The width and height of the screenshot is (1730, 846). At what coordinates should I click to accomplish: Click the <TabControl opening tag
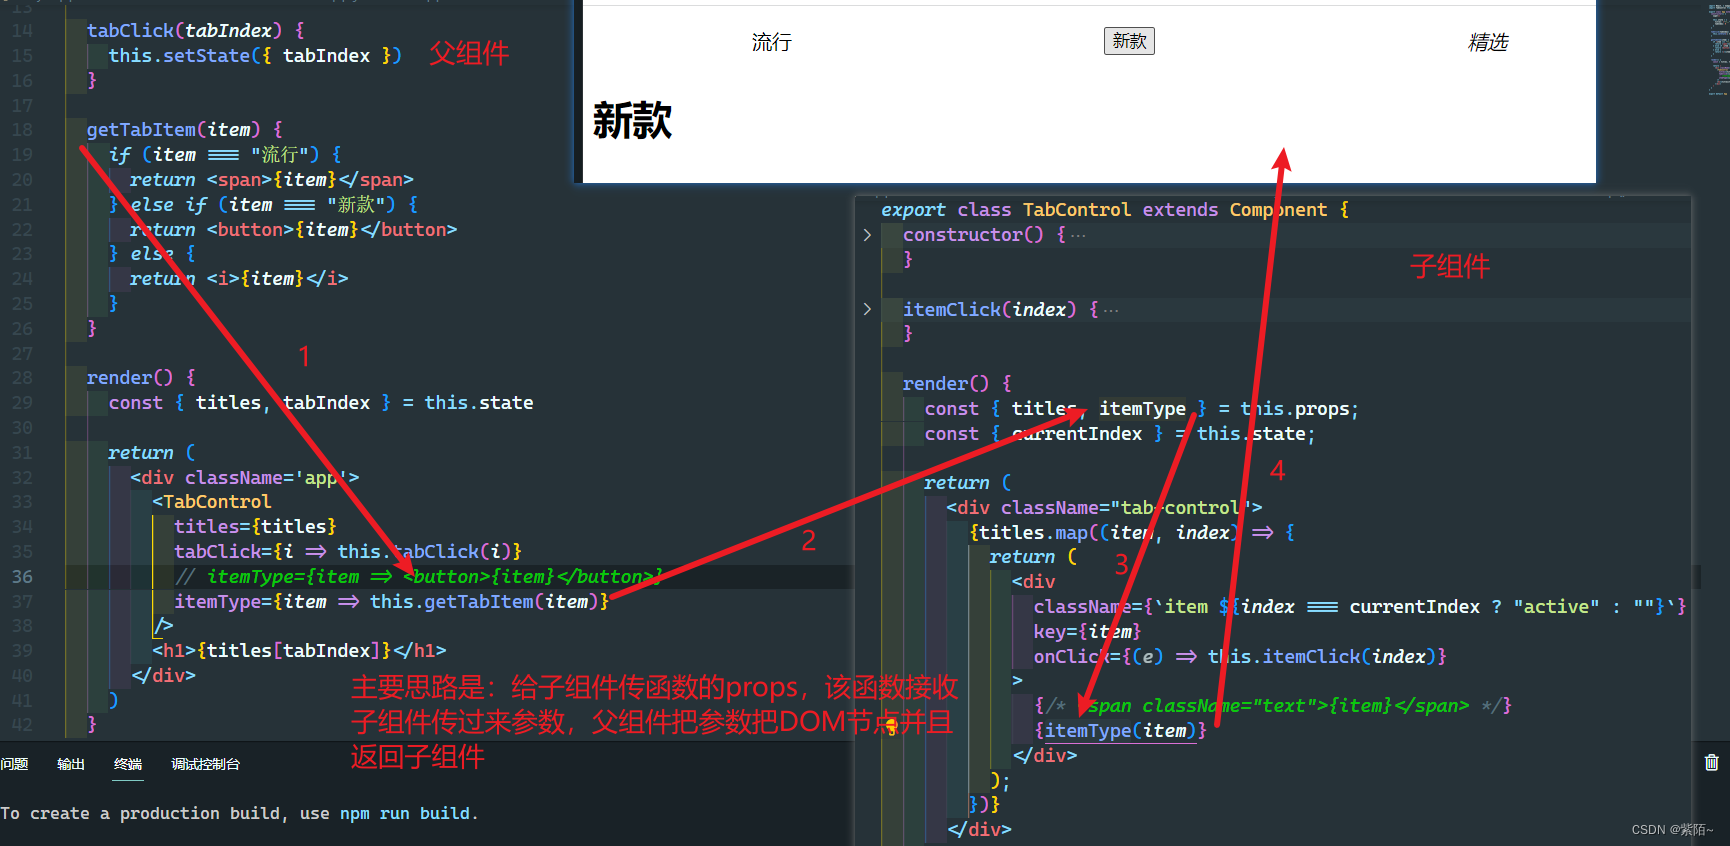tap(212, 502)
